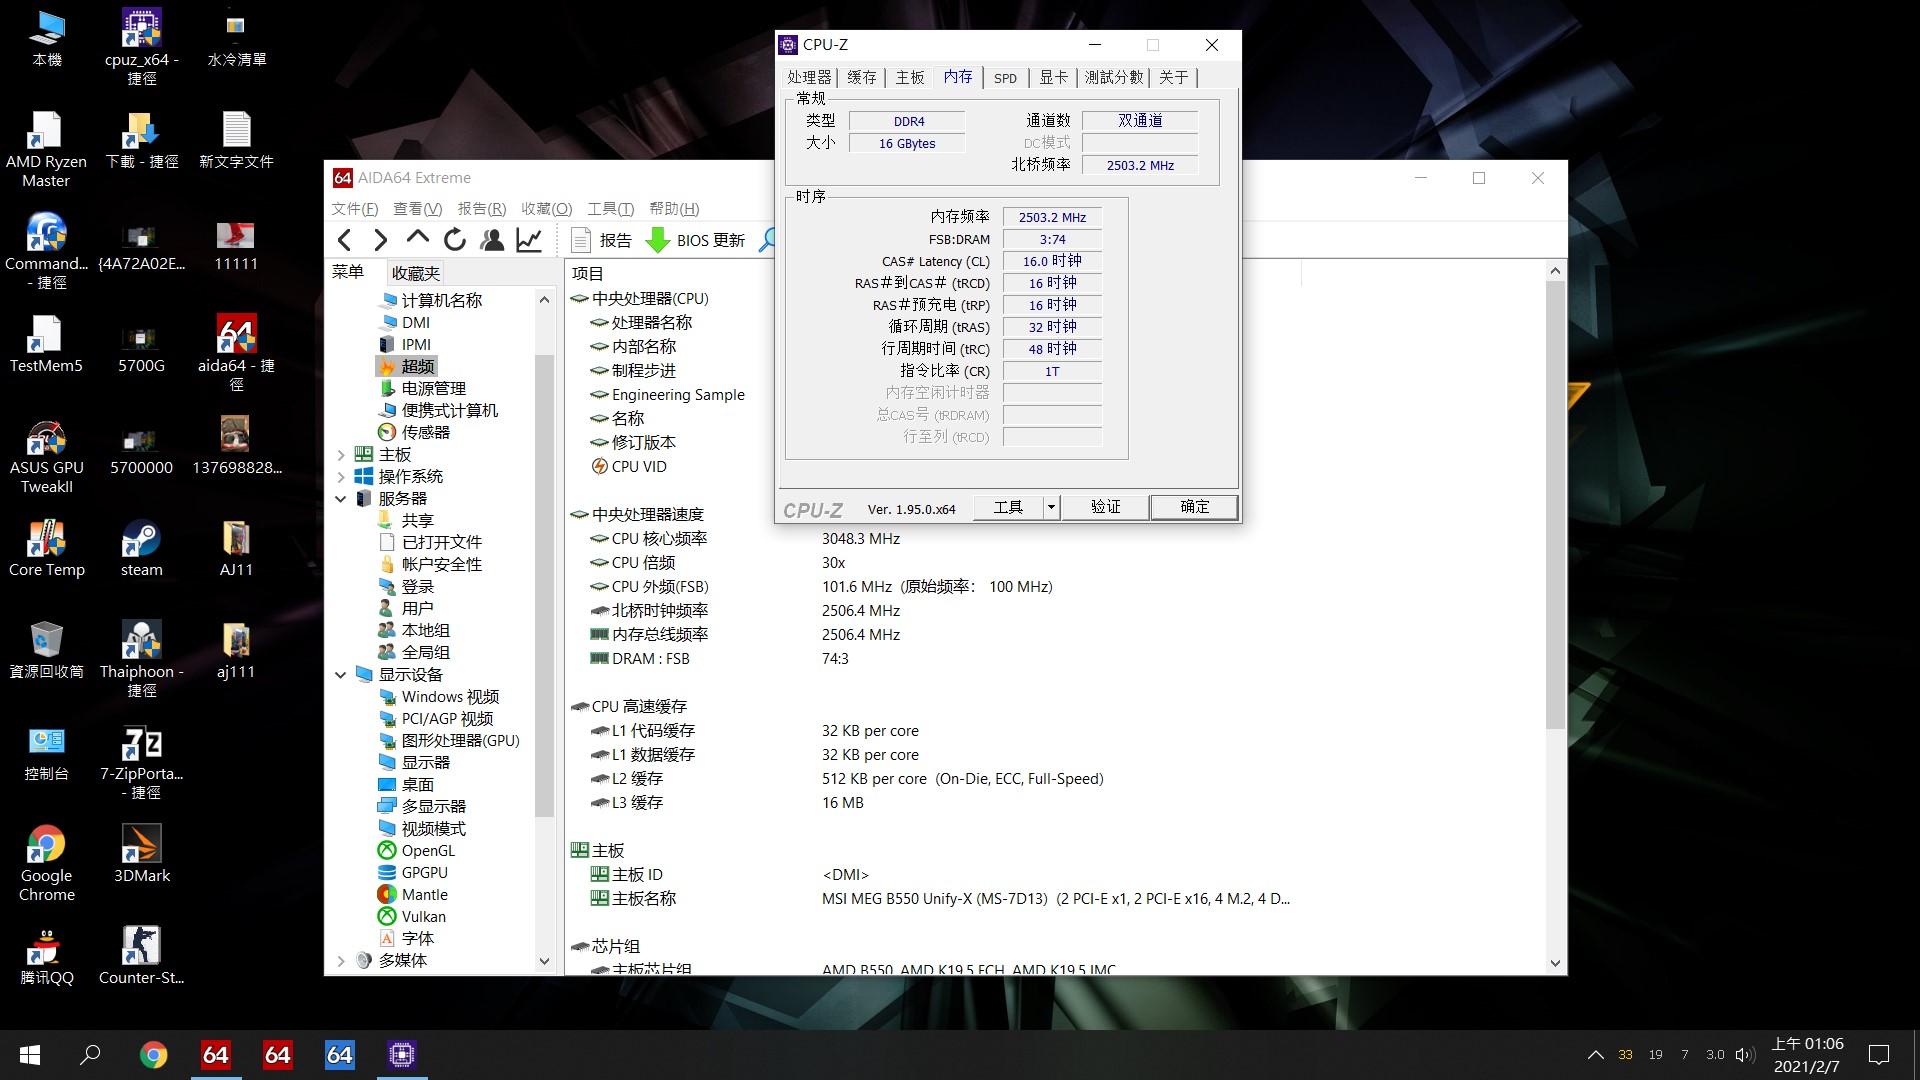Open the notification center icon
Image resolution: width=1920 pixels, height=1080 pixels.
click(x=1879, y=1054)
